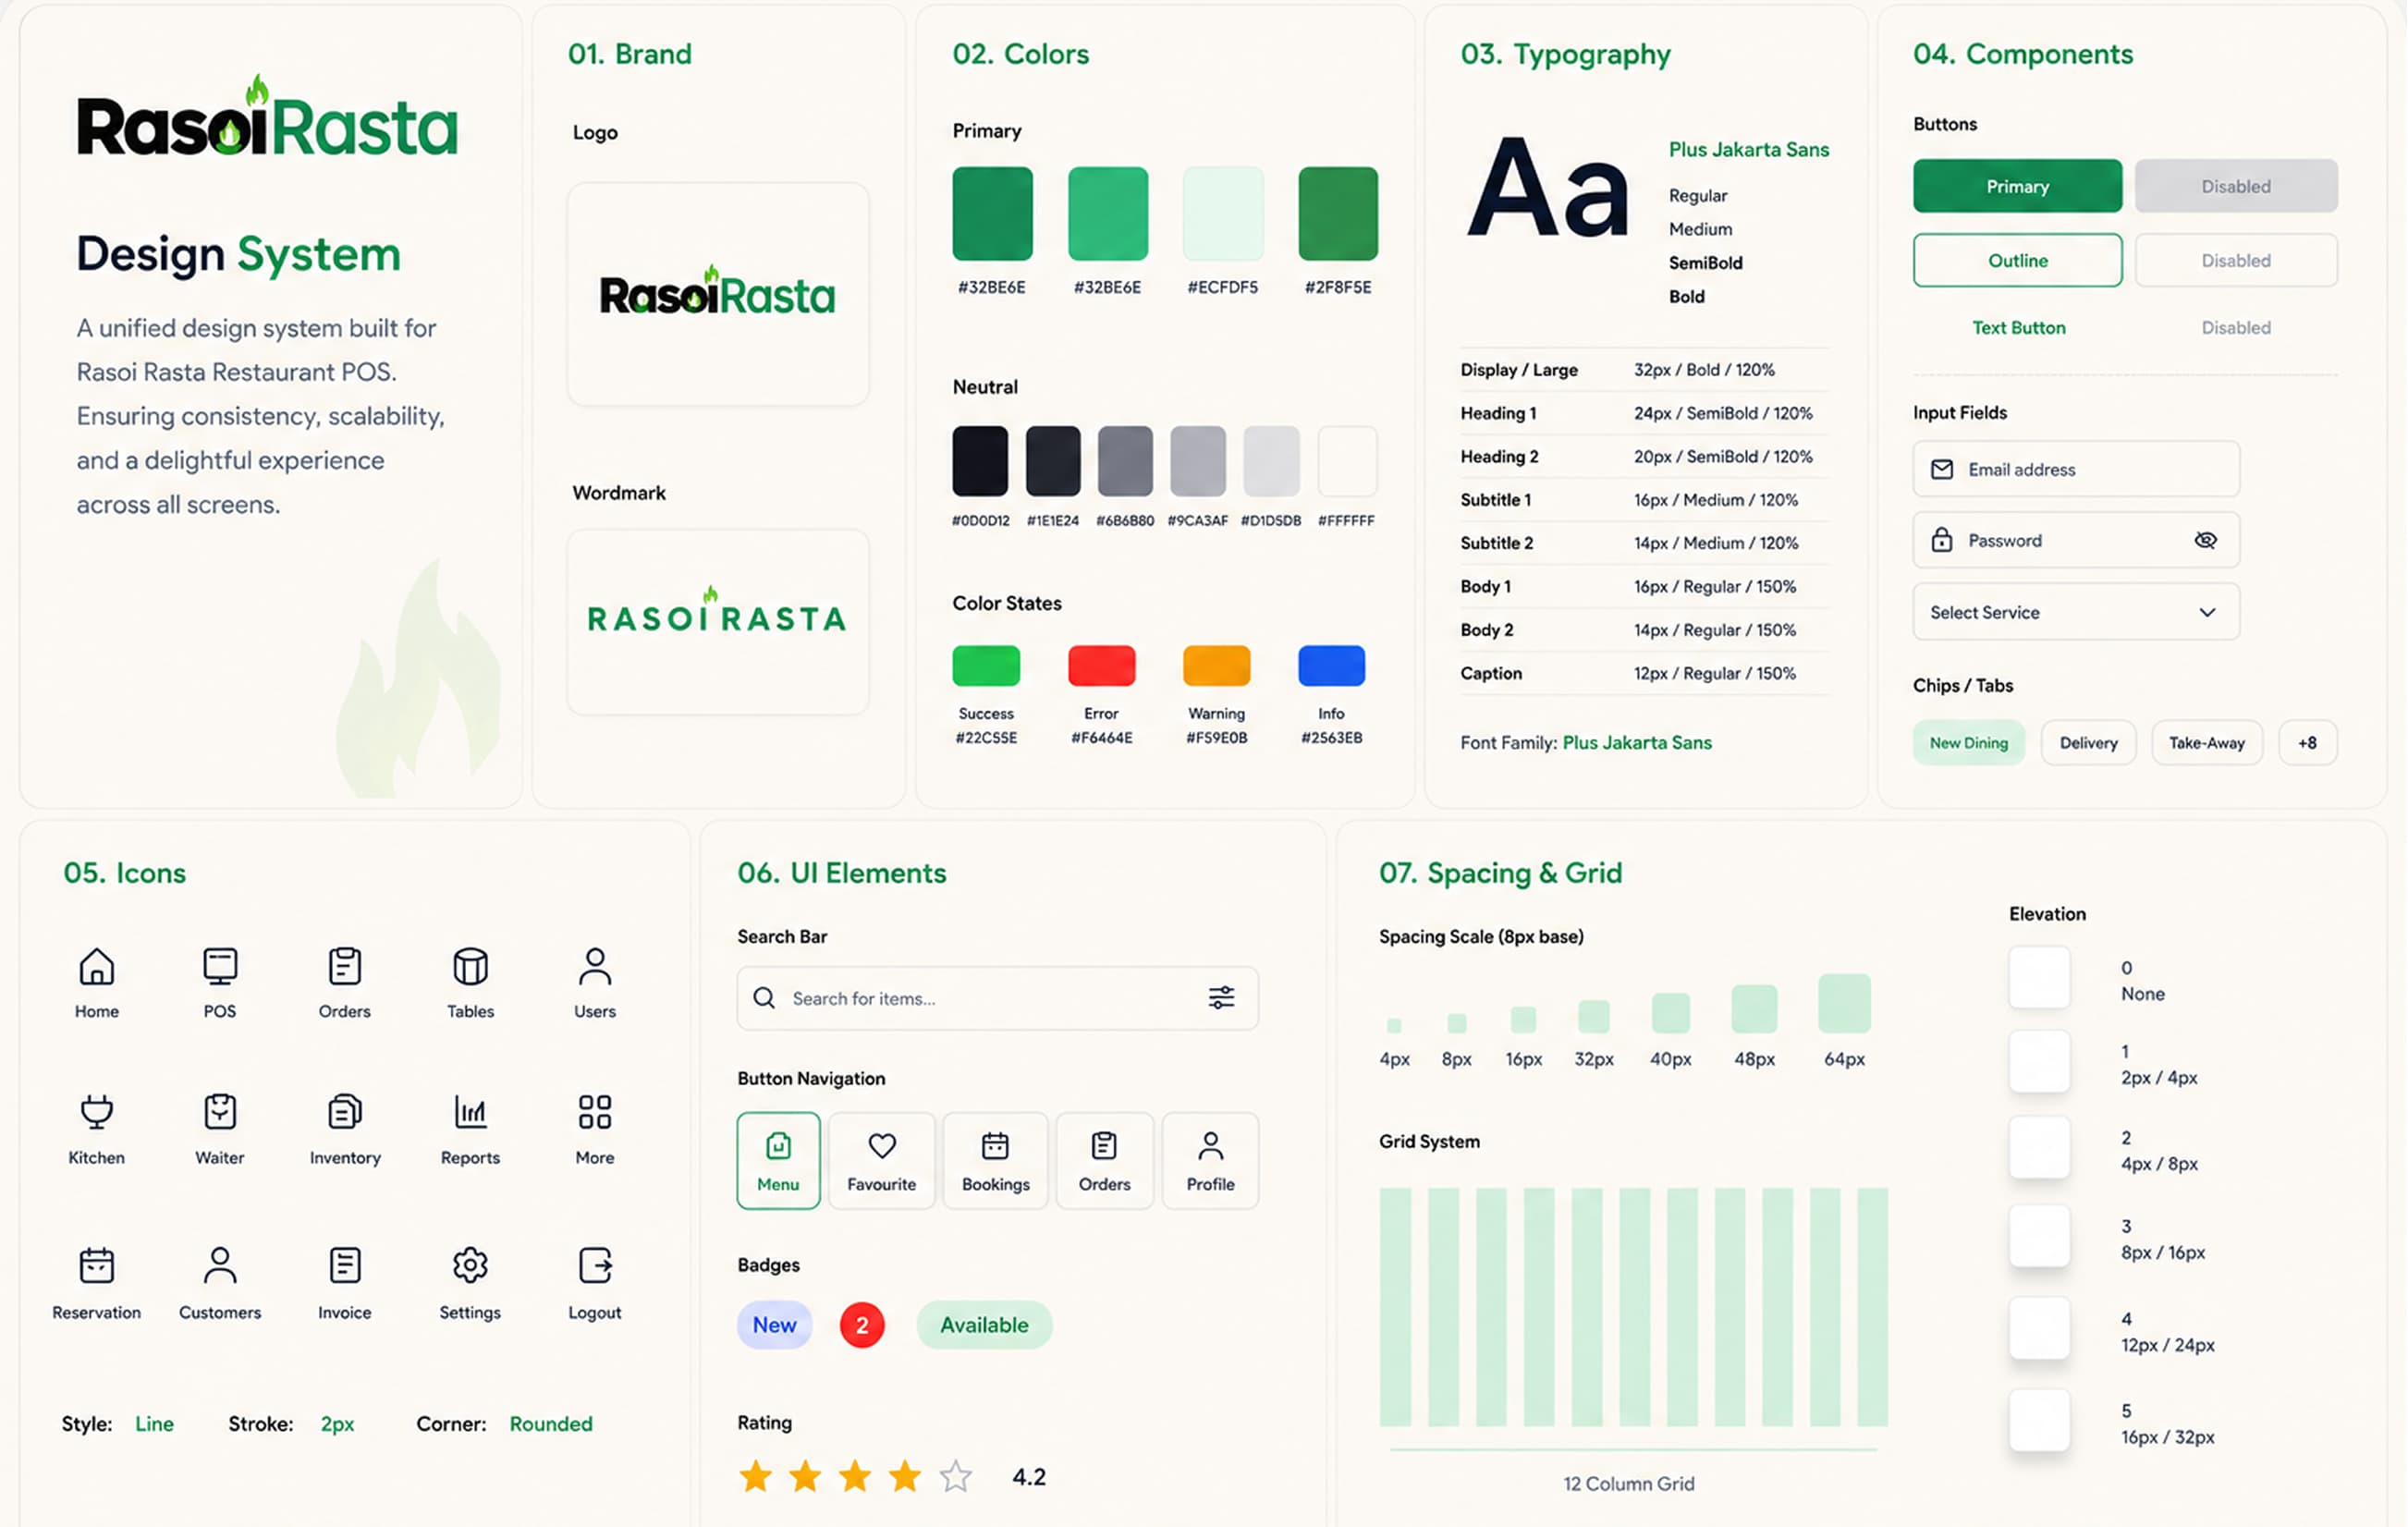
Task: Click the Outline button
Action: pyautogui.click(x=2017, y=260)
